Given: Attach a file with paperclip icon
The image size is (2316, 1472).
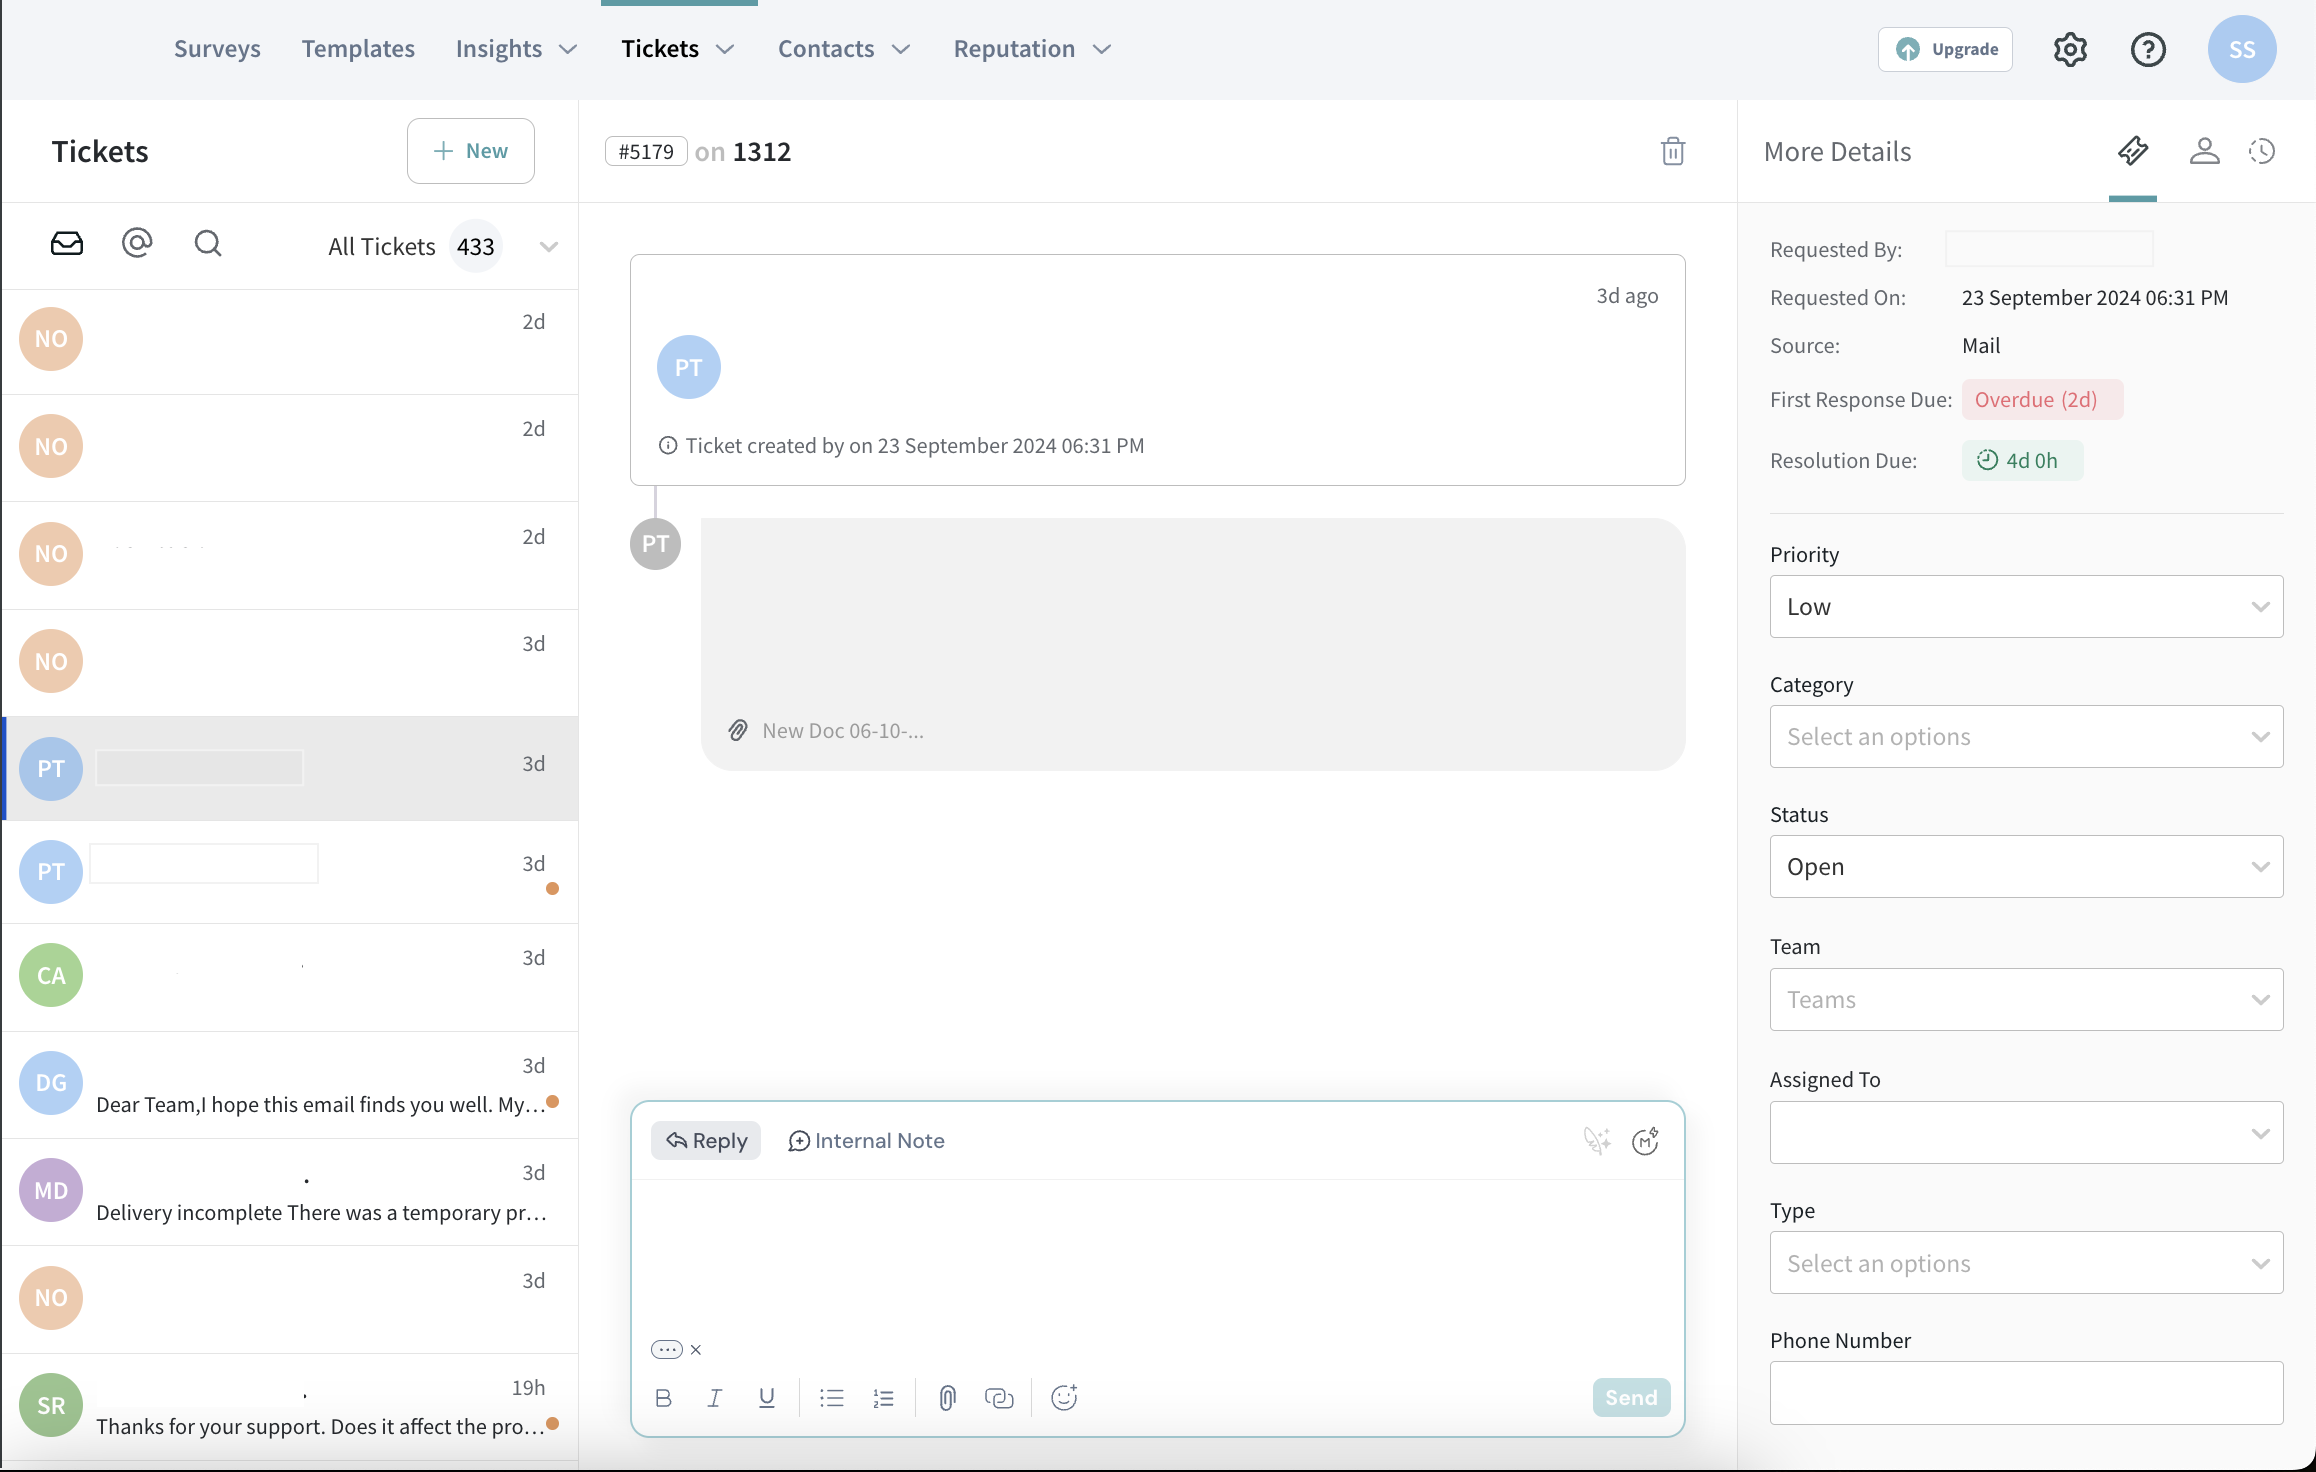Looking at the screenshot, I should pyautogui.click(x=947, y=1398).
